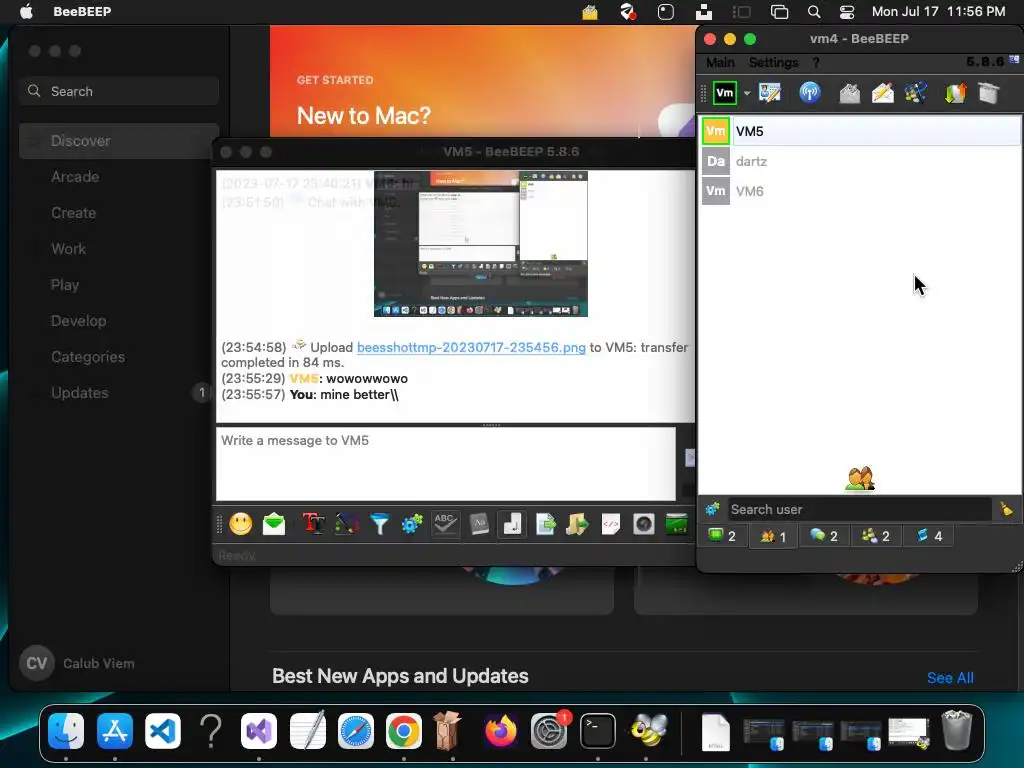Switch to the groups tab showing 2
This screenshot has width=1024, height=768.
click(x=876, y=536)
